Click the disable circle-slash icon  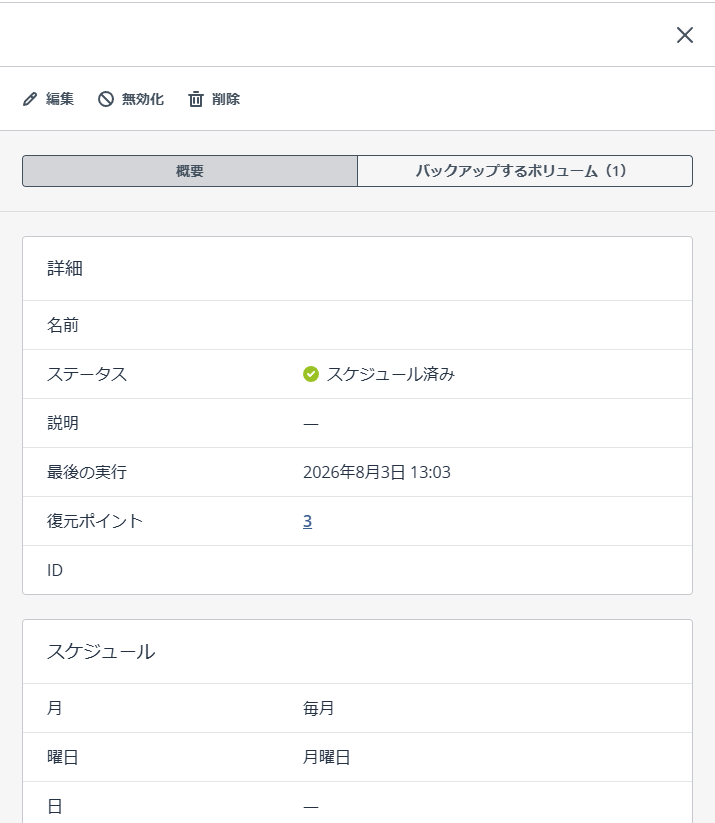(x=106, y=99)
